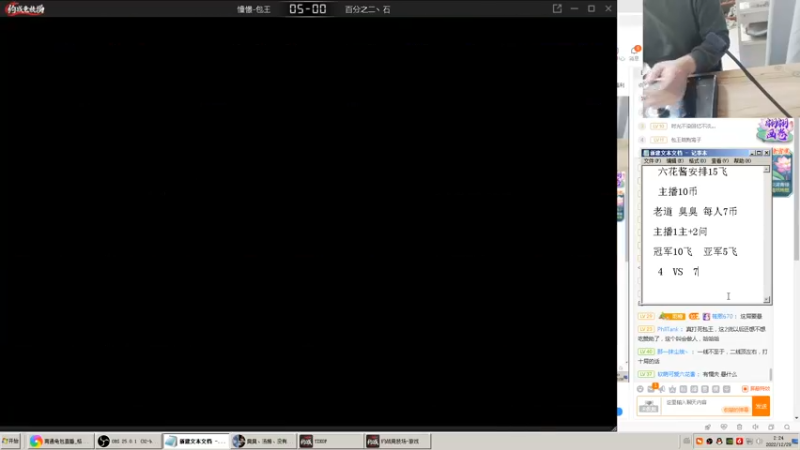Click the search magnifier below chat panel

(x=787, y=427)
